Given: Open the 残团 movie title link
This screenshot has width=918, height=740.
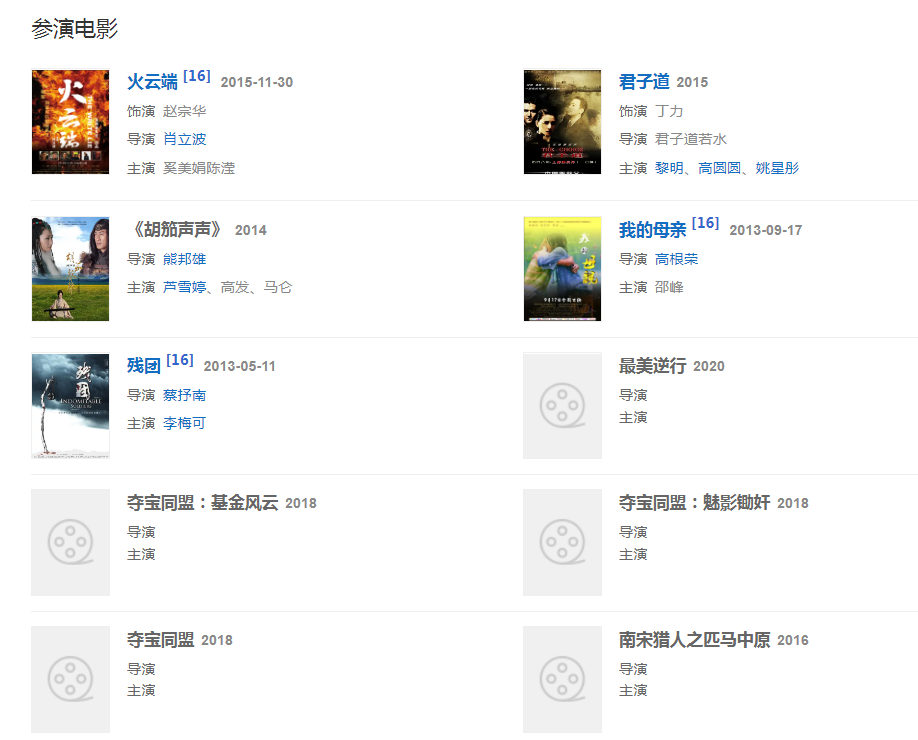Looking at the screenshot, I should (x=144, y=366).
